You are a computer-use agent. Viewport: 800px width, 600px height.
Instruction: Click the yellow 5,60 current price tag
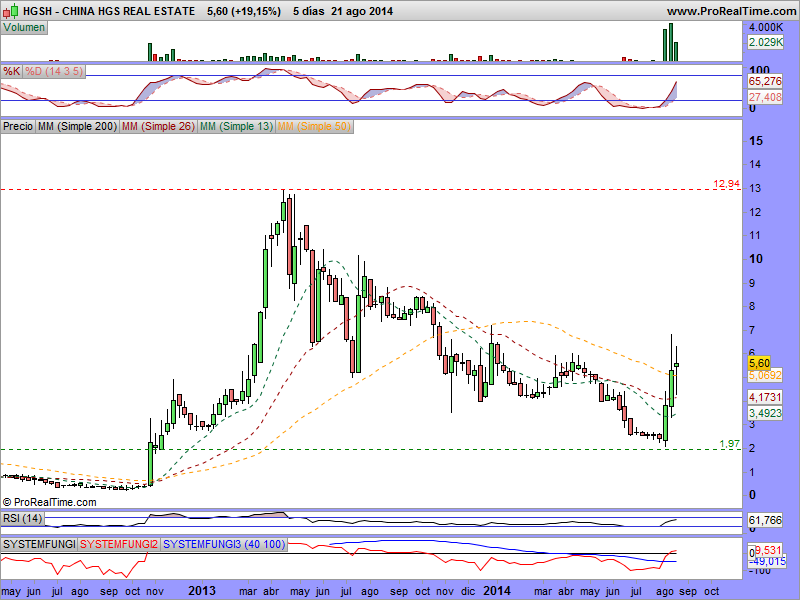click(759, 363)
